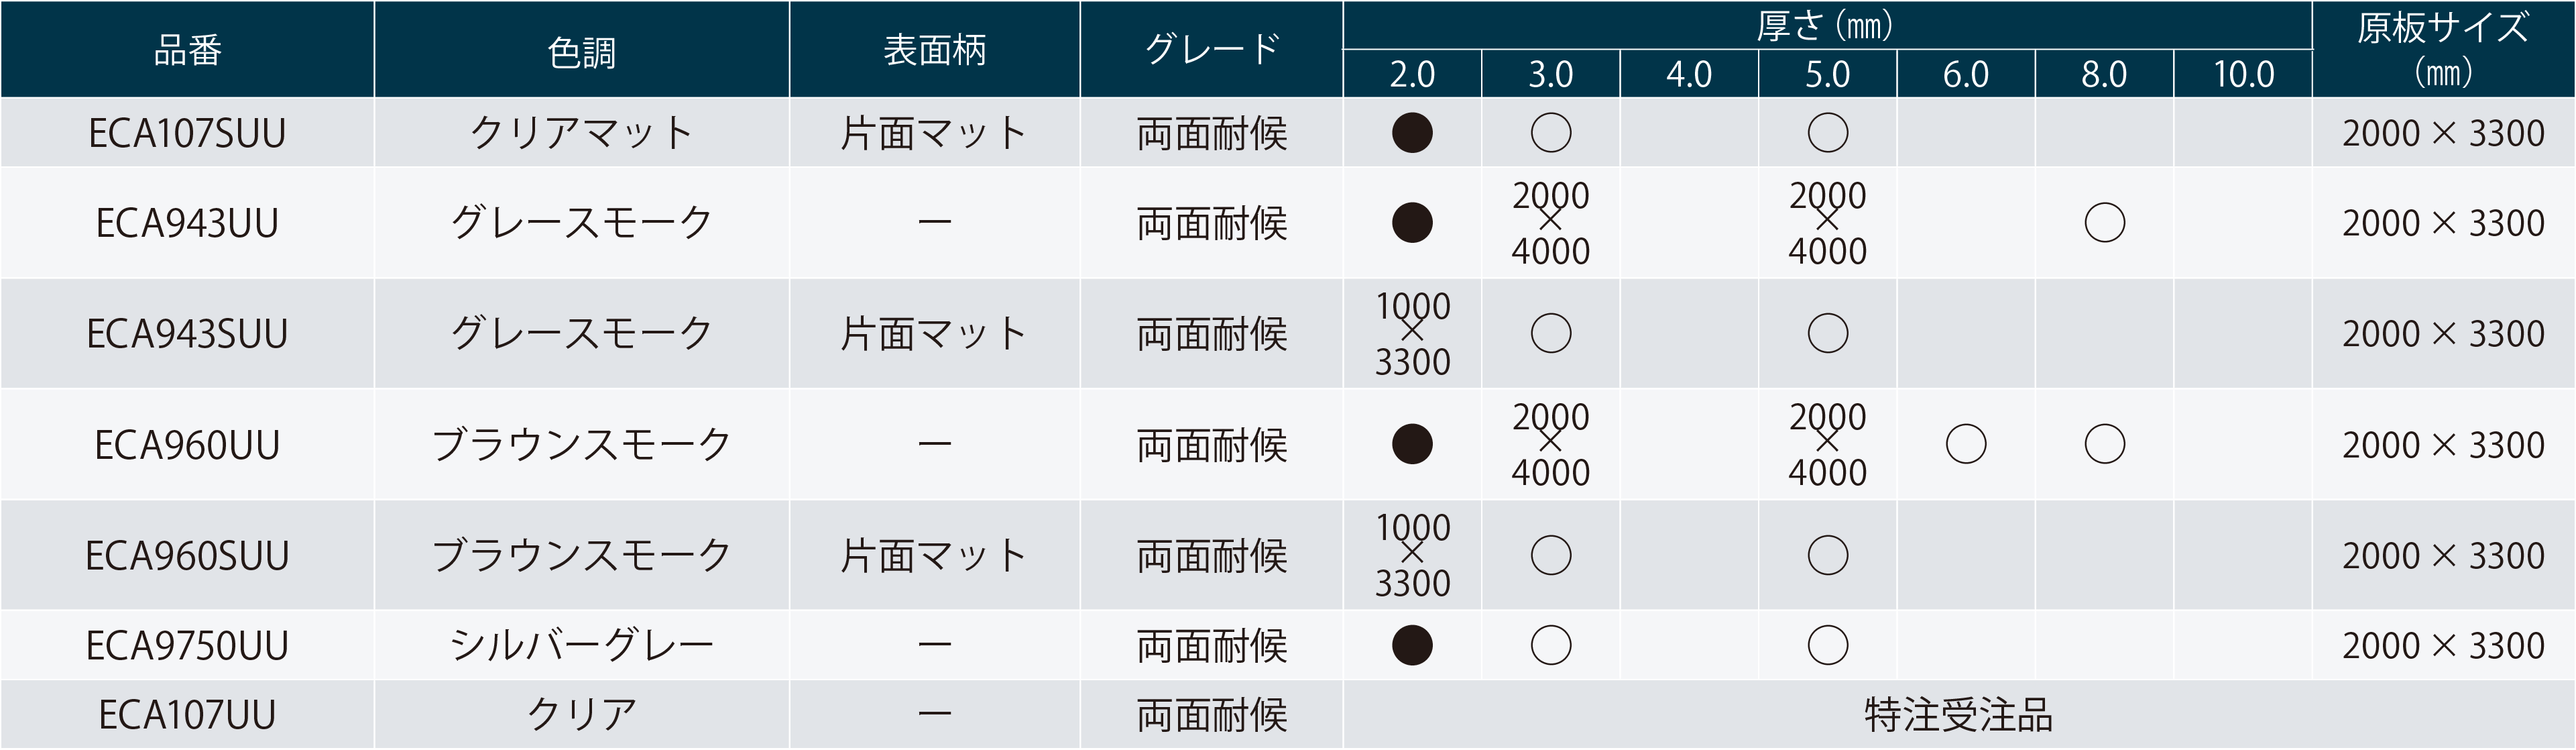Click the 3.0 mm open circle for ECA9750UU

1551,645
